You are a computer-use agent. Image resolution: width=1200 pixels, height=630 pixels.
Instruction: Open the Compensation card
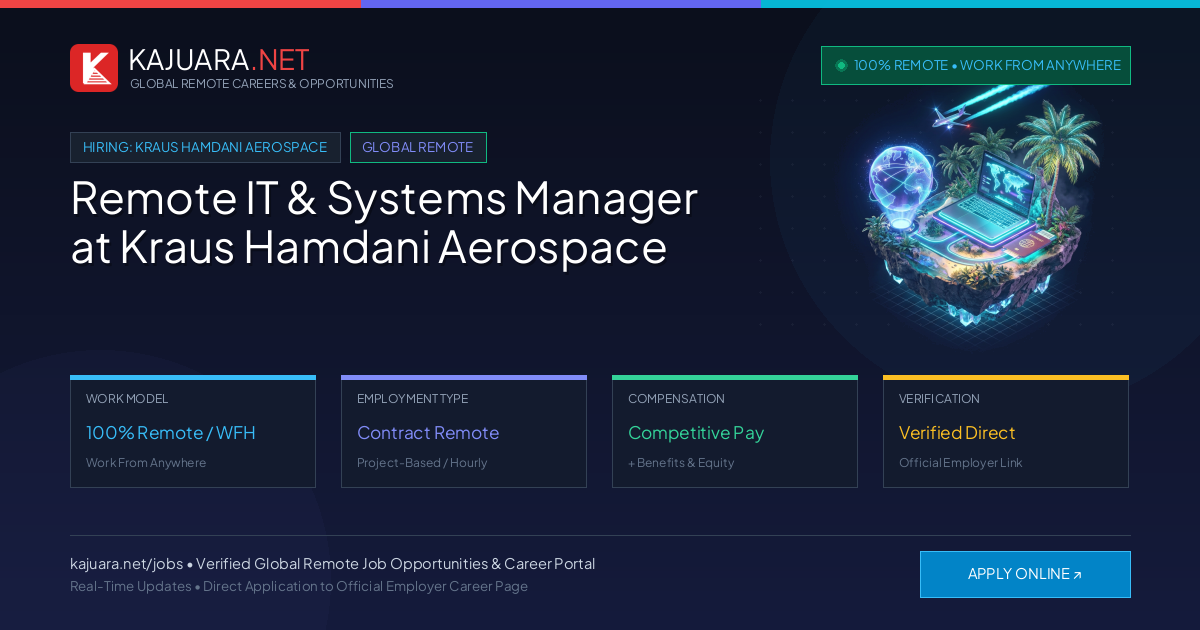pos(735,431)
